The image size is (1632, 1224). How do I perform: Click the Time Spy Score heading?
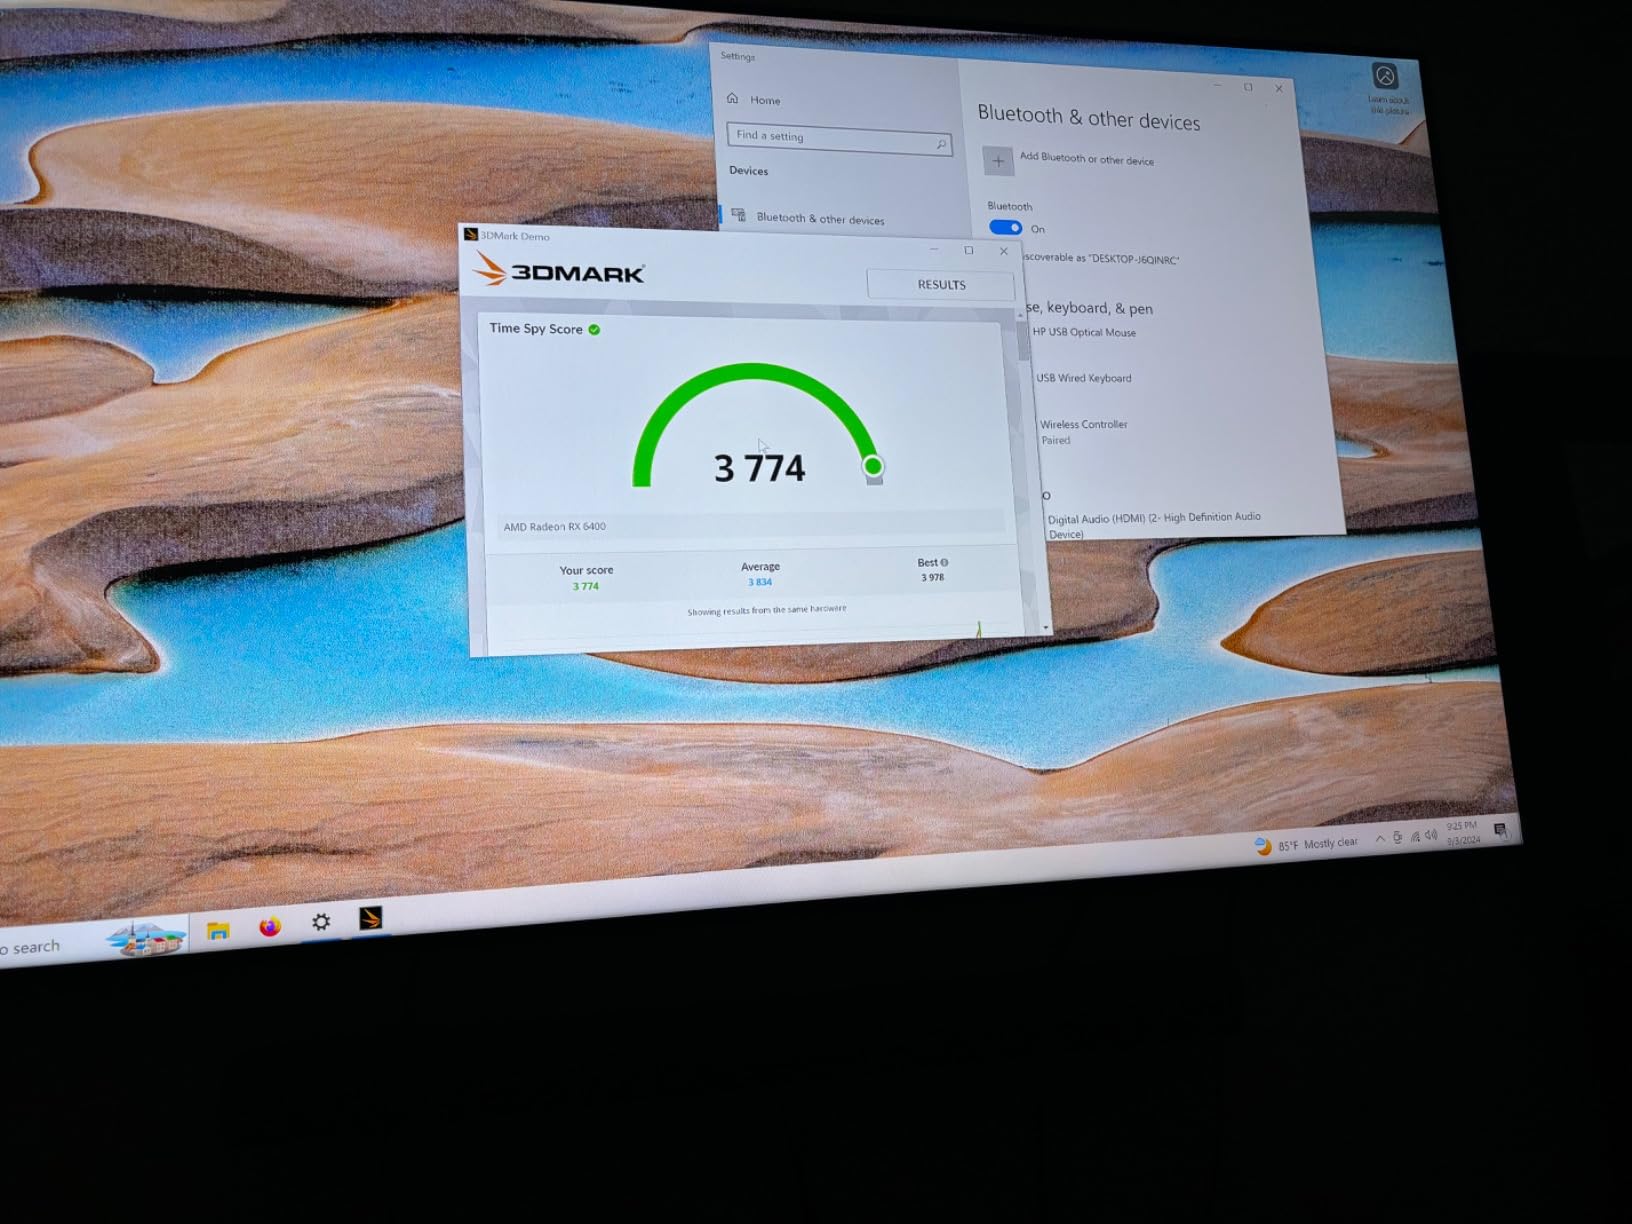536,328
